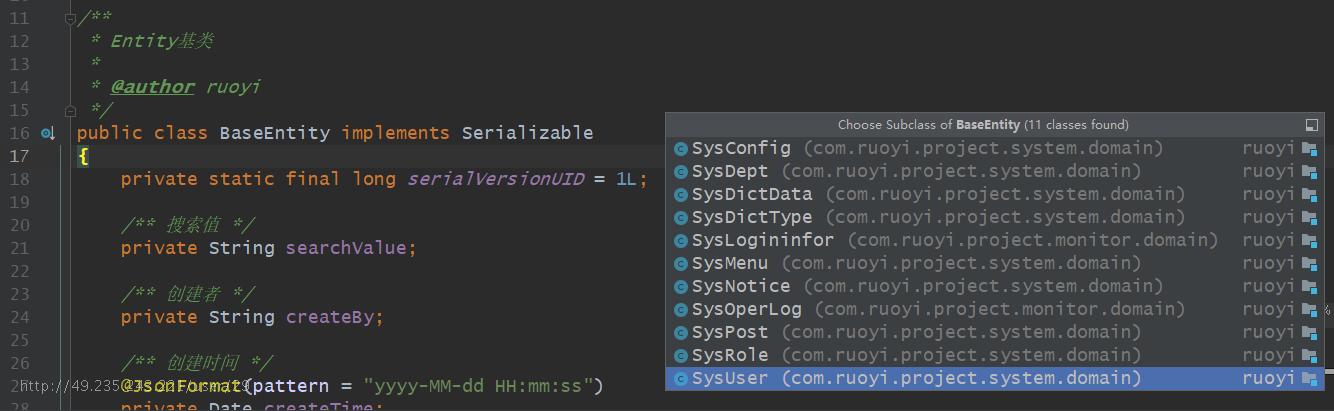Select SysDictType subclass entry

994,218
